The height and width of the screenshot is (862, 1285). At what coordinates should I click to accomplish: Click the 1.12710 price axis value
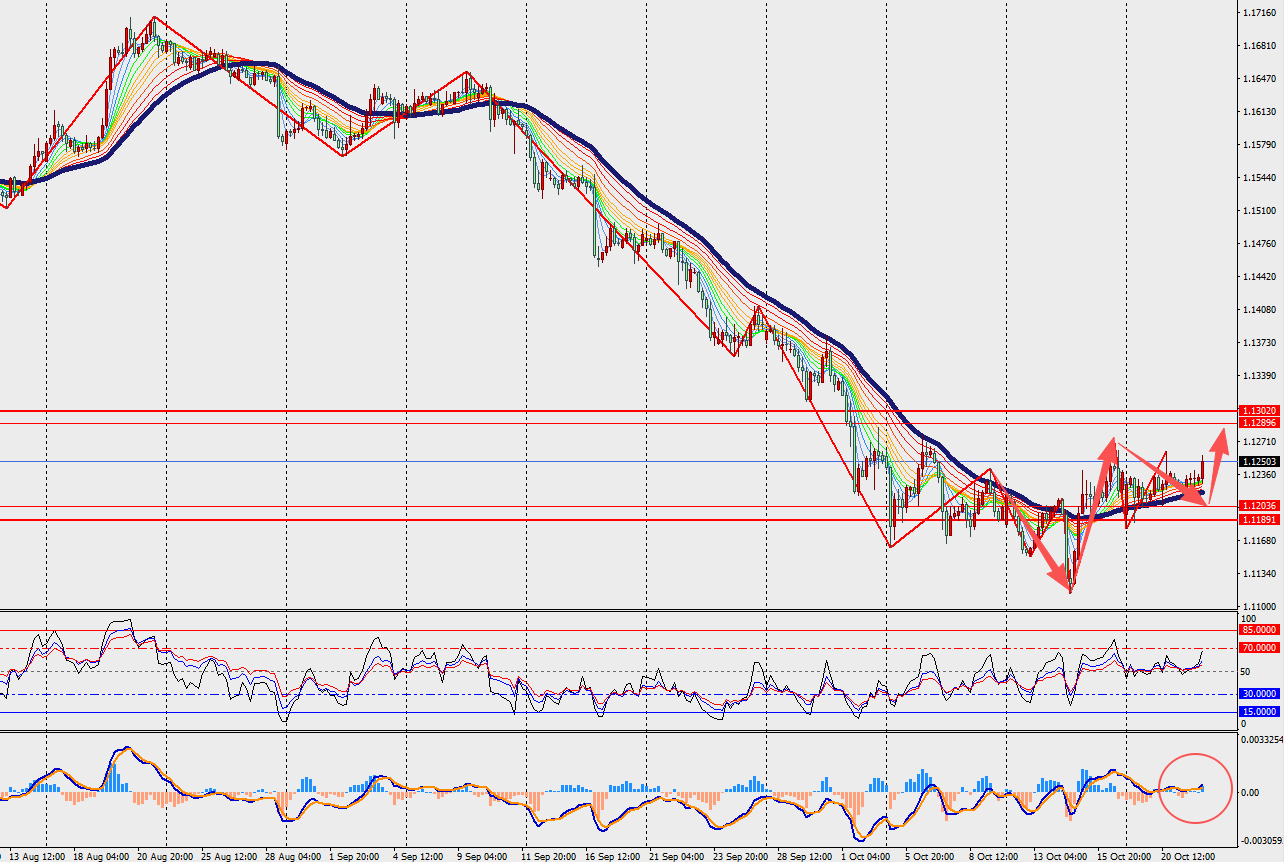point(1258,442)
